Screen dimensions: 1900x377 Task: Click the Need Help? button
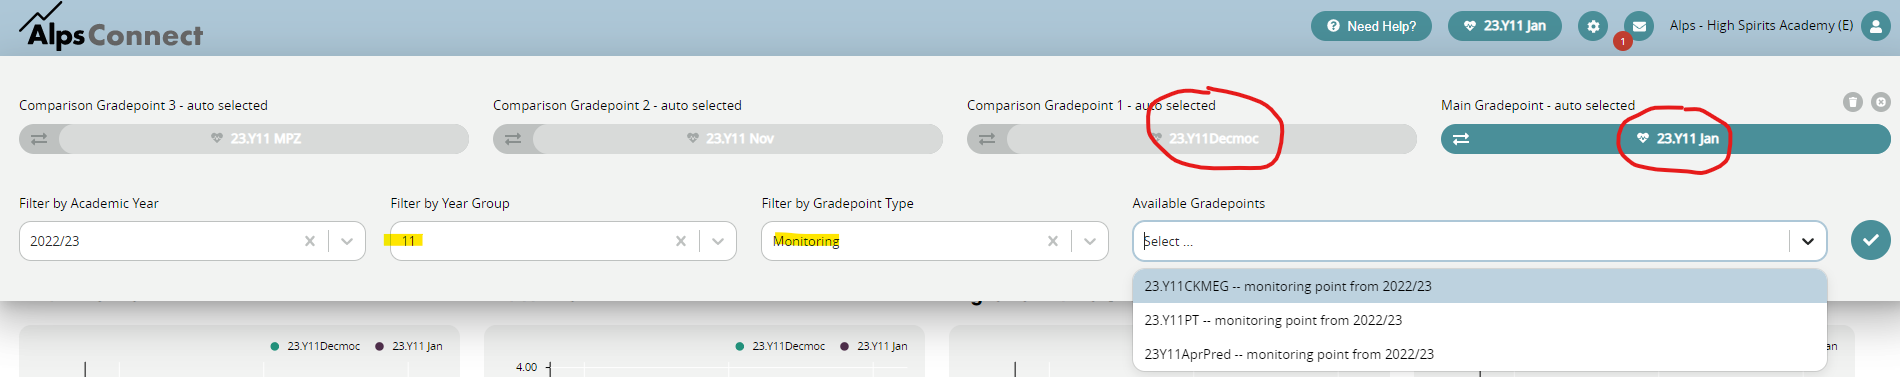point(1371,26)
